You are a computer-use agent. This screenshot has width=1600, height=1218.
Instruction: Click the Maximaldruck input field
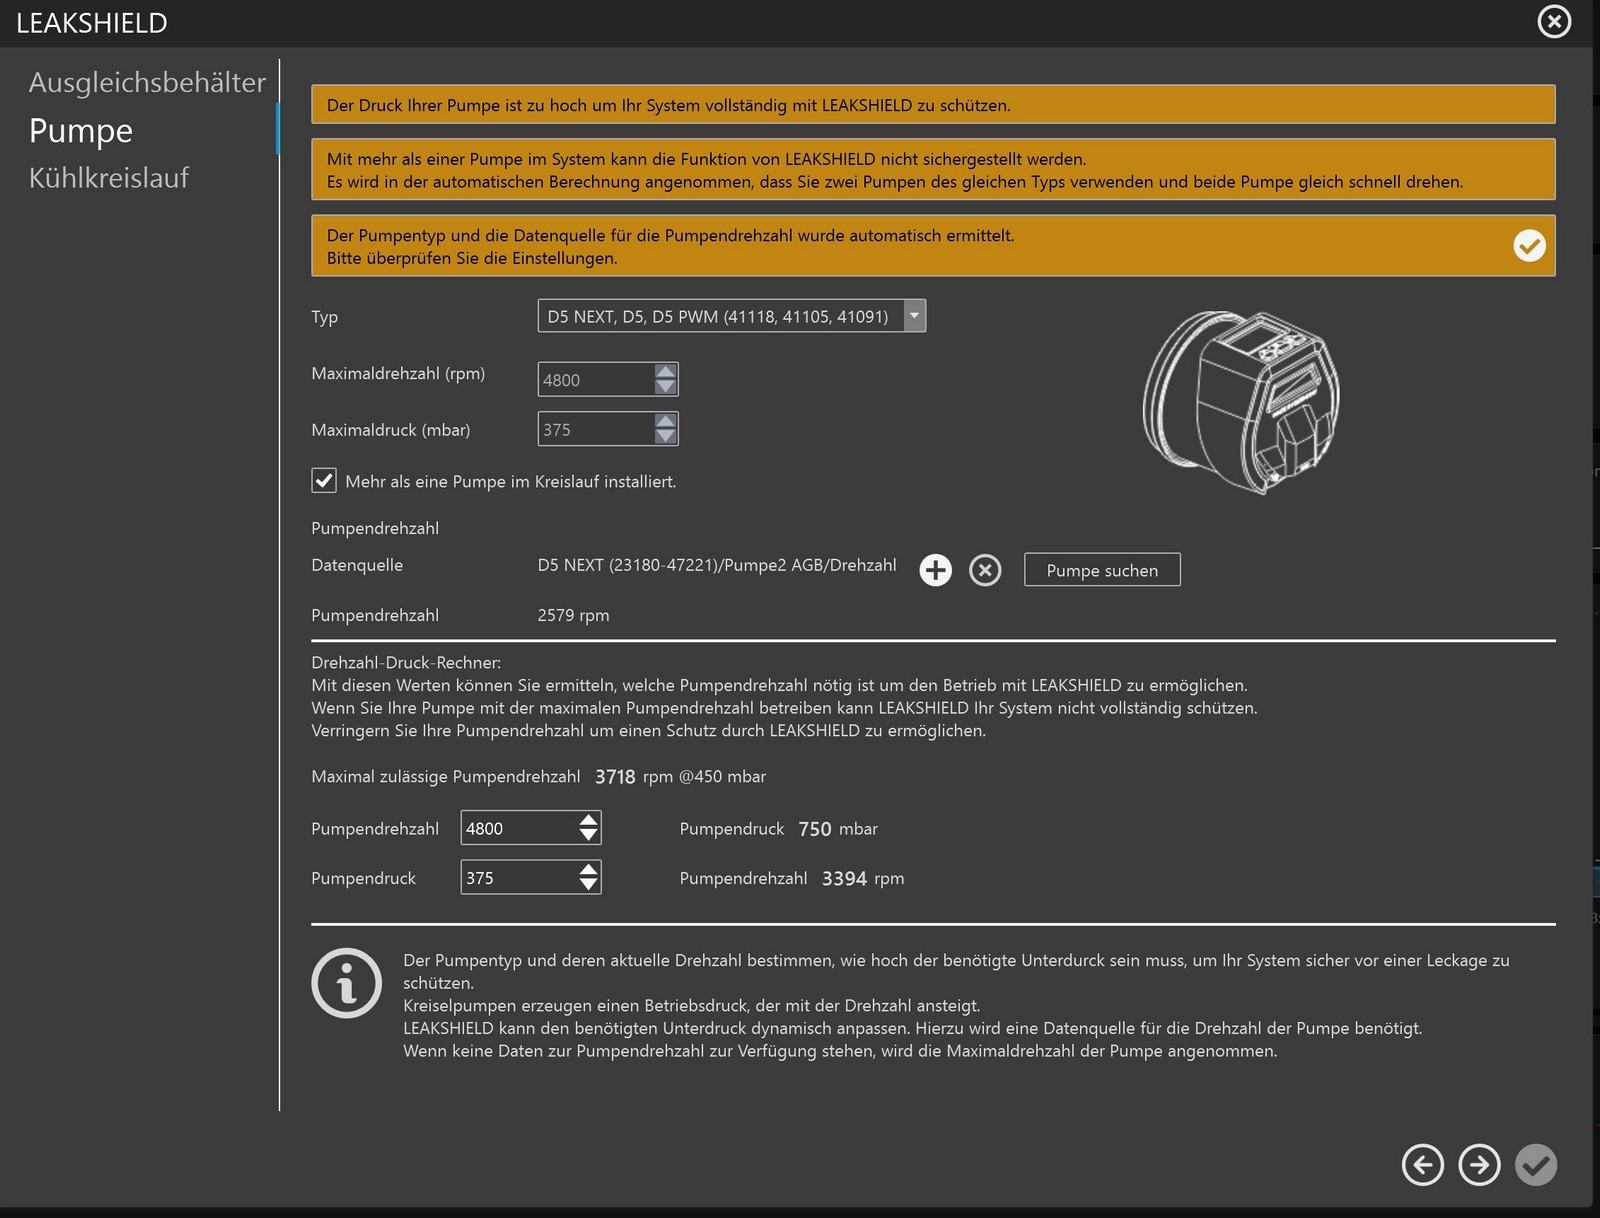coord(596,429)
